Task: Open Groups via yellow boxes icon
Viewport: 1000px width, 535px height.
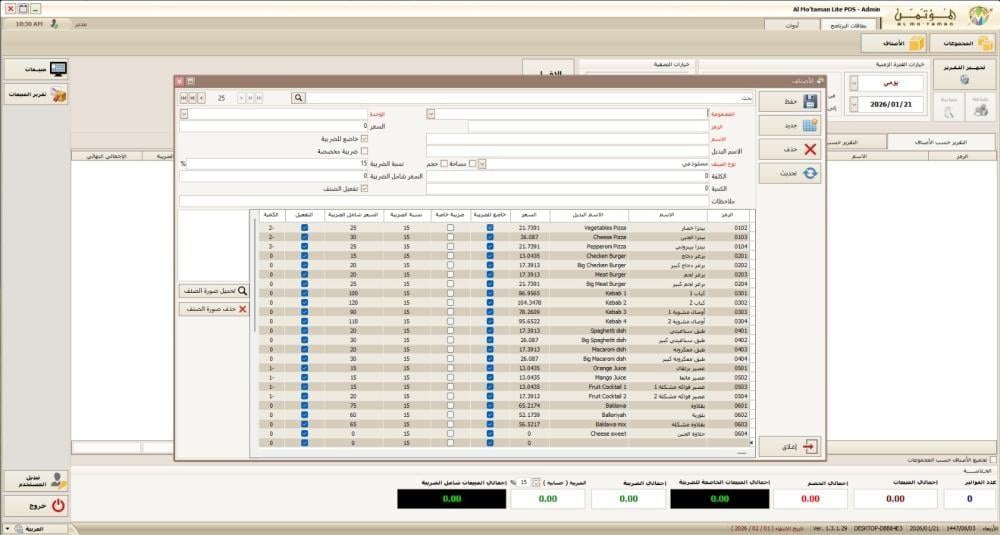Action: pyautogui.click(x=963, y=43)
